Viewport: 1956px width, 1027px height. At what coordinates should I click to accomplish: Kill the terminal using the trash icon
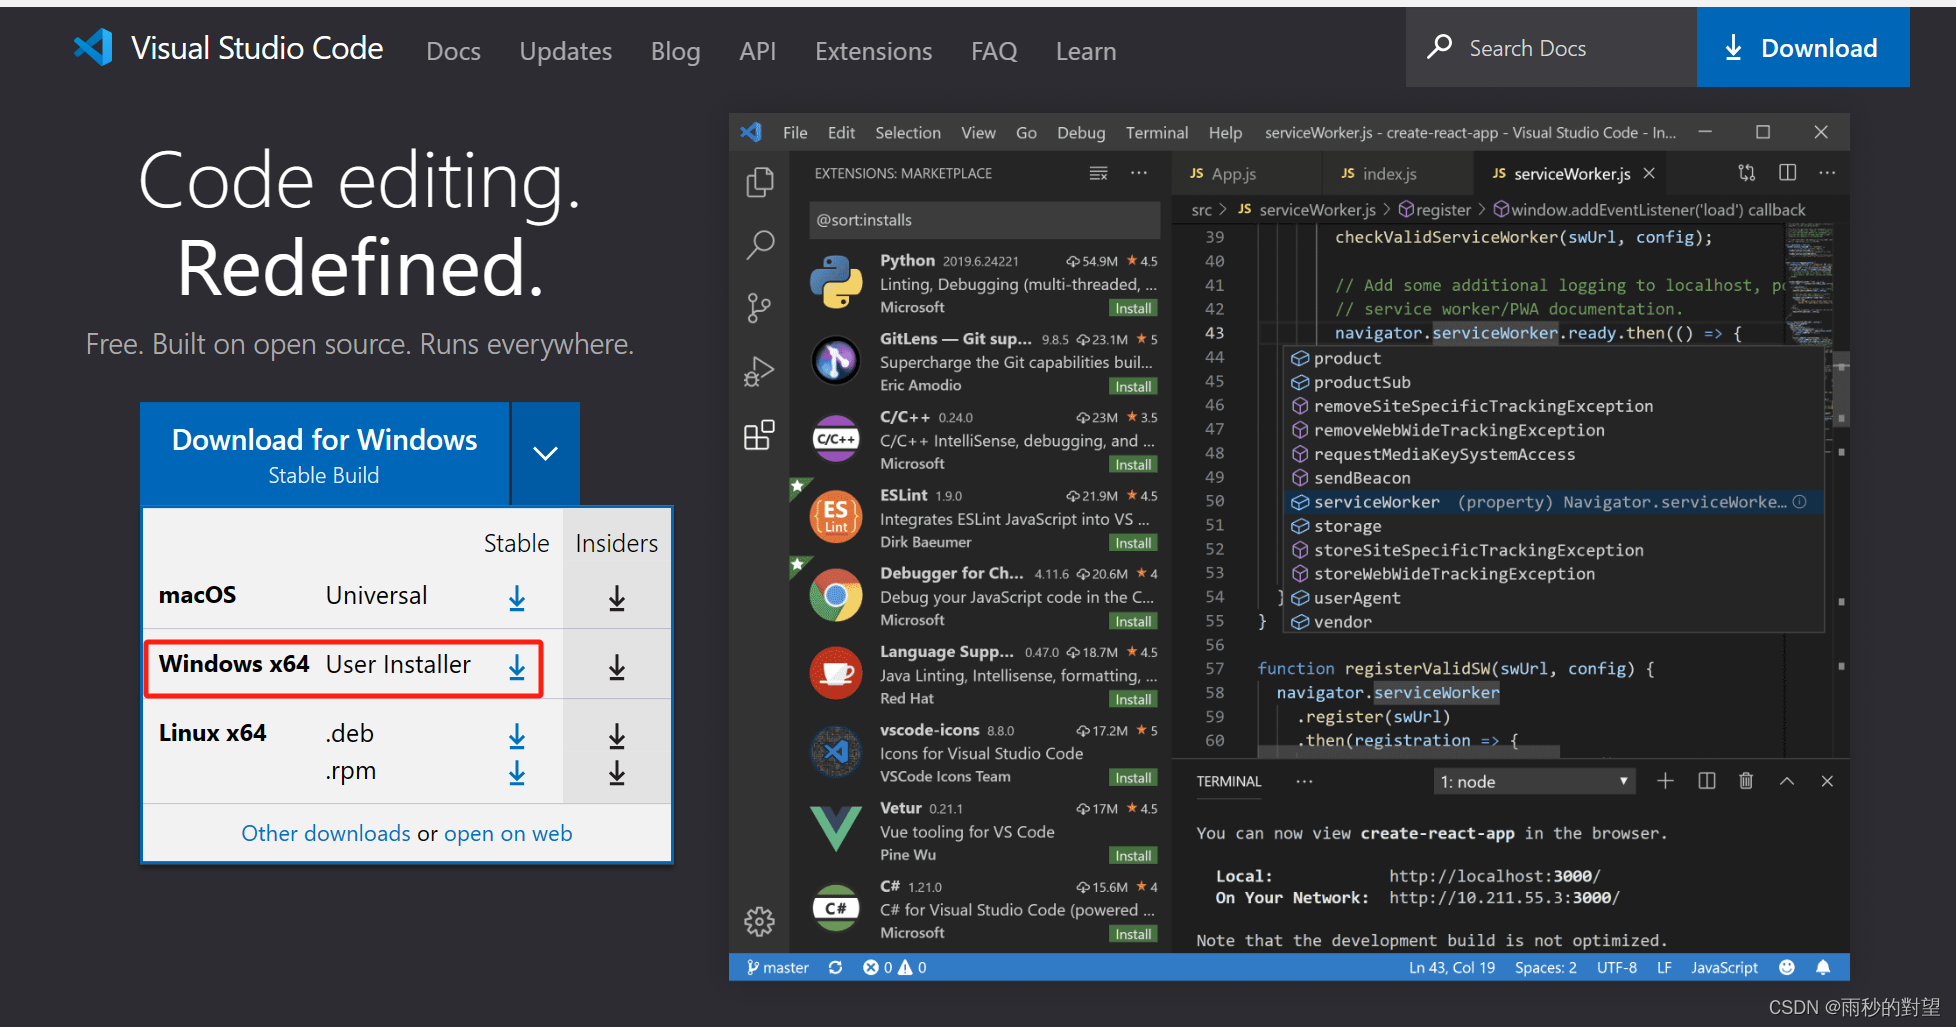(x=1746, y=781)
